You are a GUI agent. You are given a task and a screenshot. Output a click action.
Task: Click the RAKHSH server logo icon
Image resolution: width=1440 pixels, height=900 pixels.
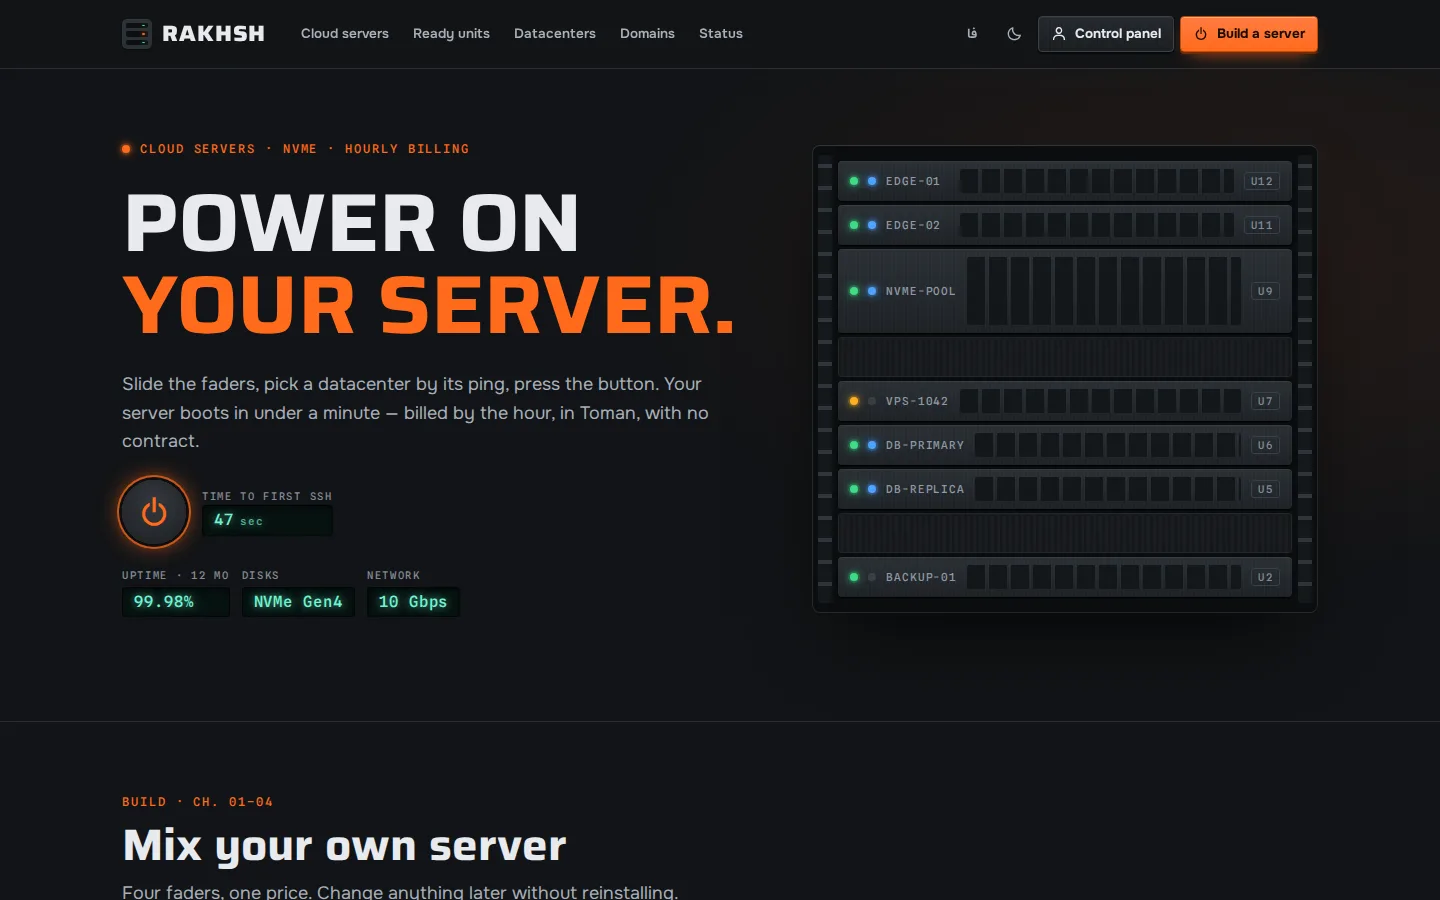(x=137, y=34)
